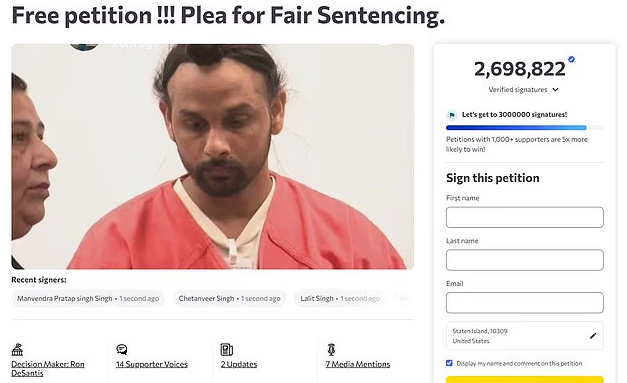Click the First name input field

point(525,217)
